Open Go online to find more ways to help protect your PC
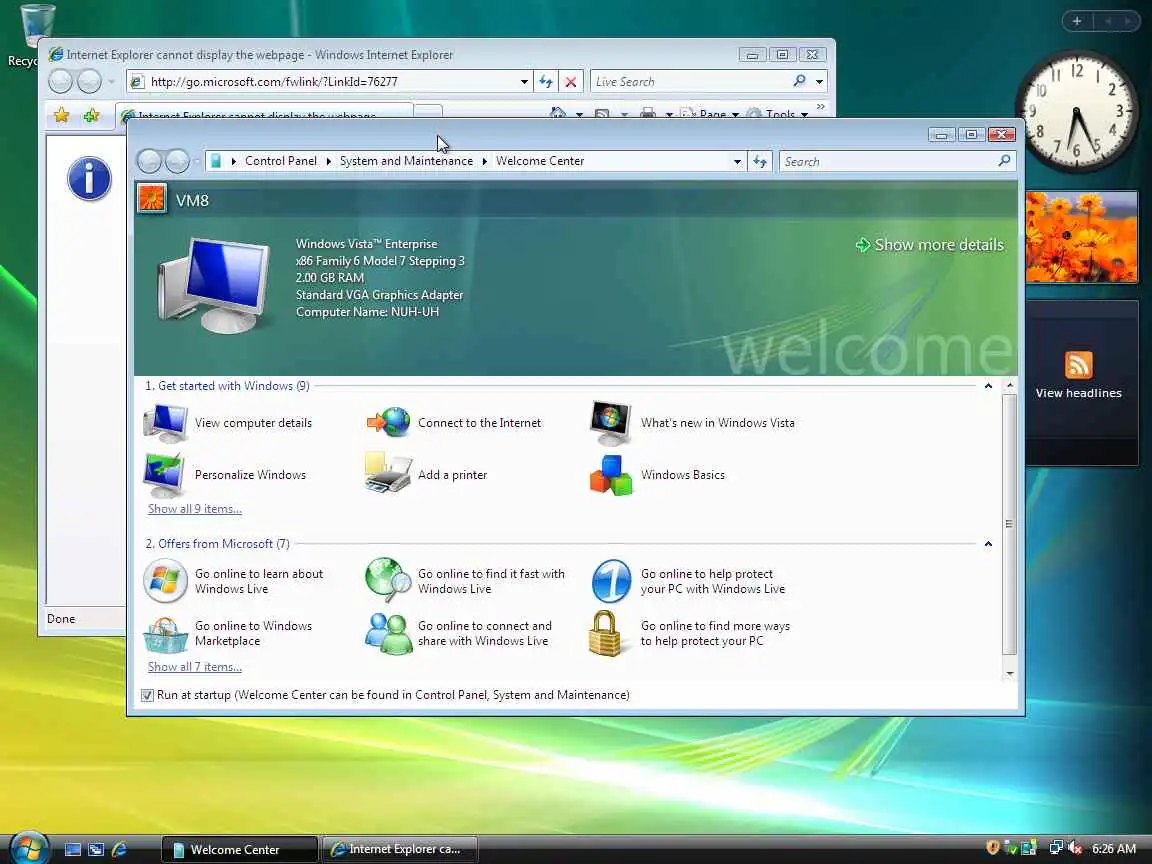 coord(690,633)
